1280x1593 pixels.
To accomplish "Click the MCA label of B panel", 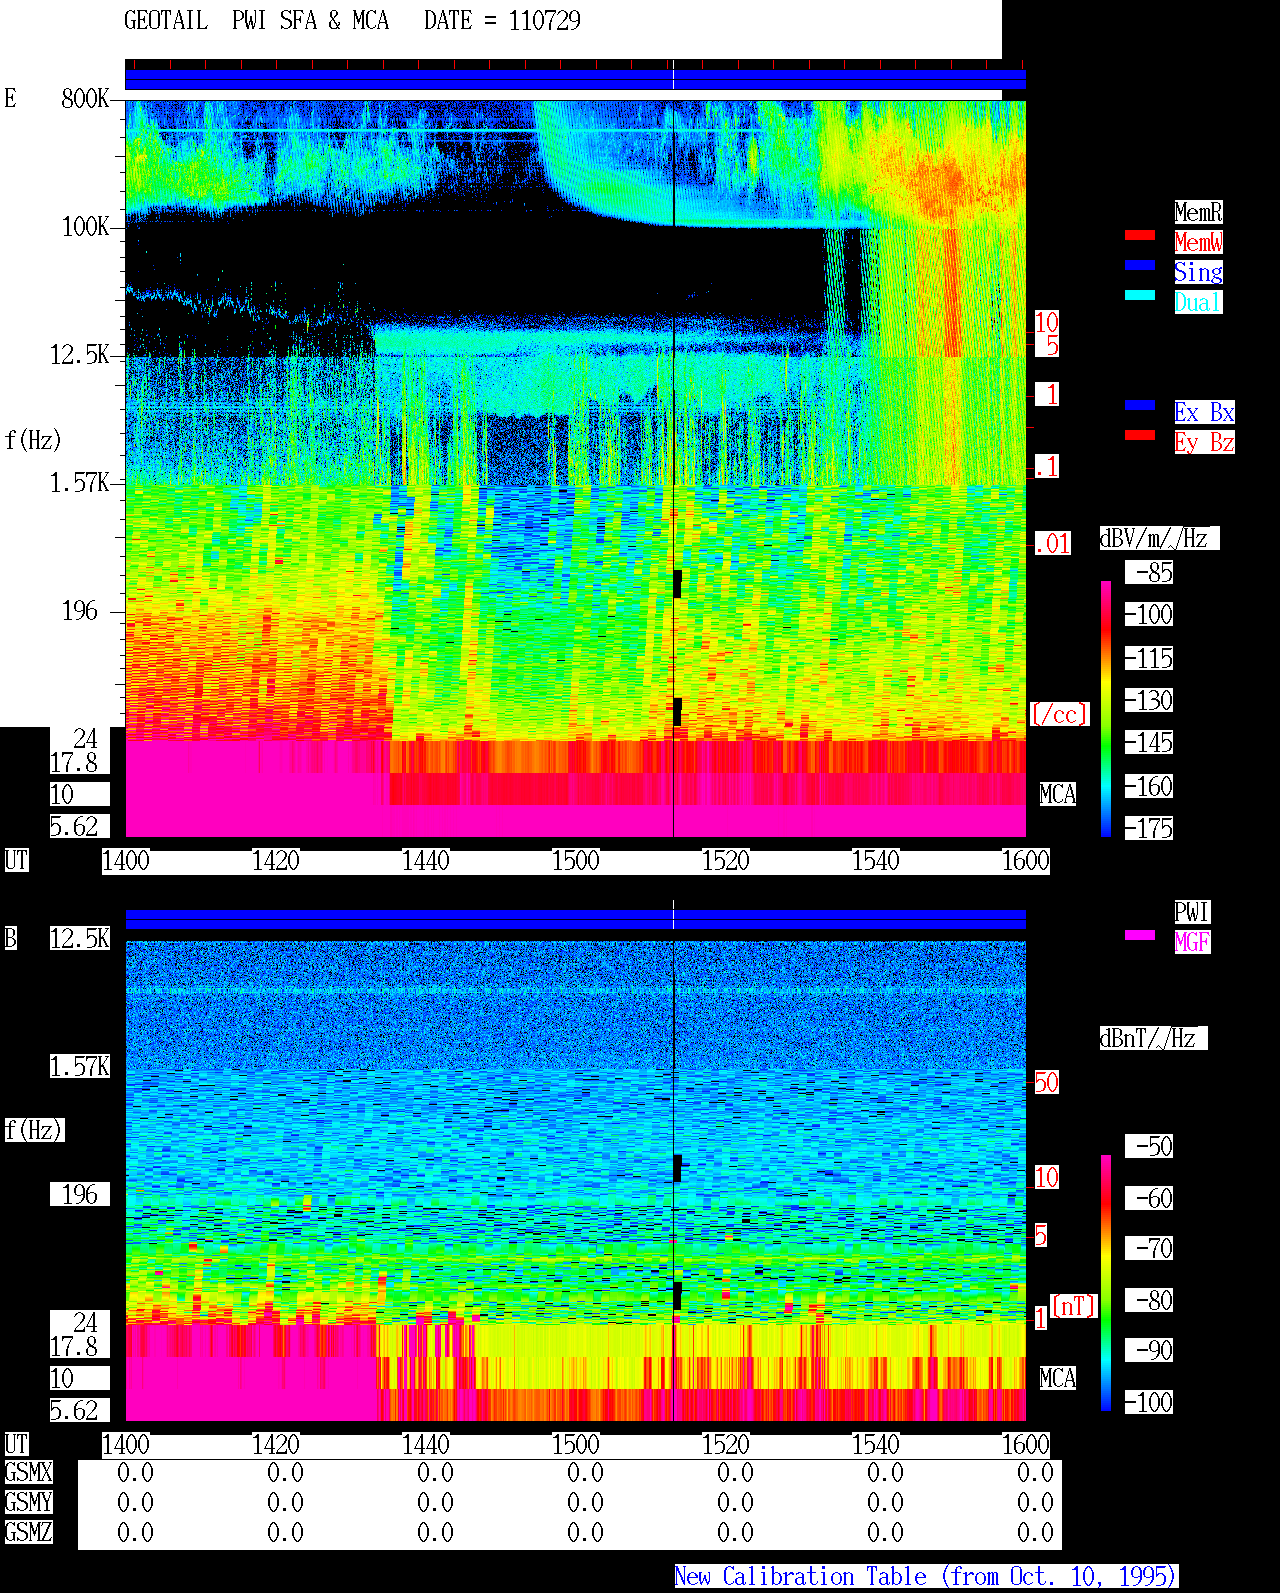I will coord(1058,1378).
